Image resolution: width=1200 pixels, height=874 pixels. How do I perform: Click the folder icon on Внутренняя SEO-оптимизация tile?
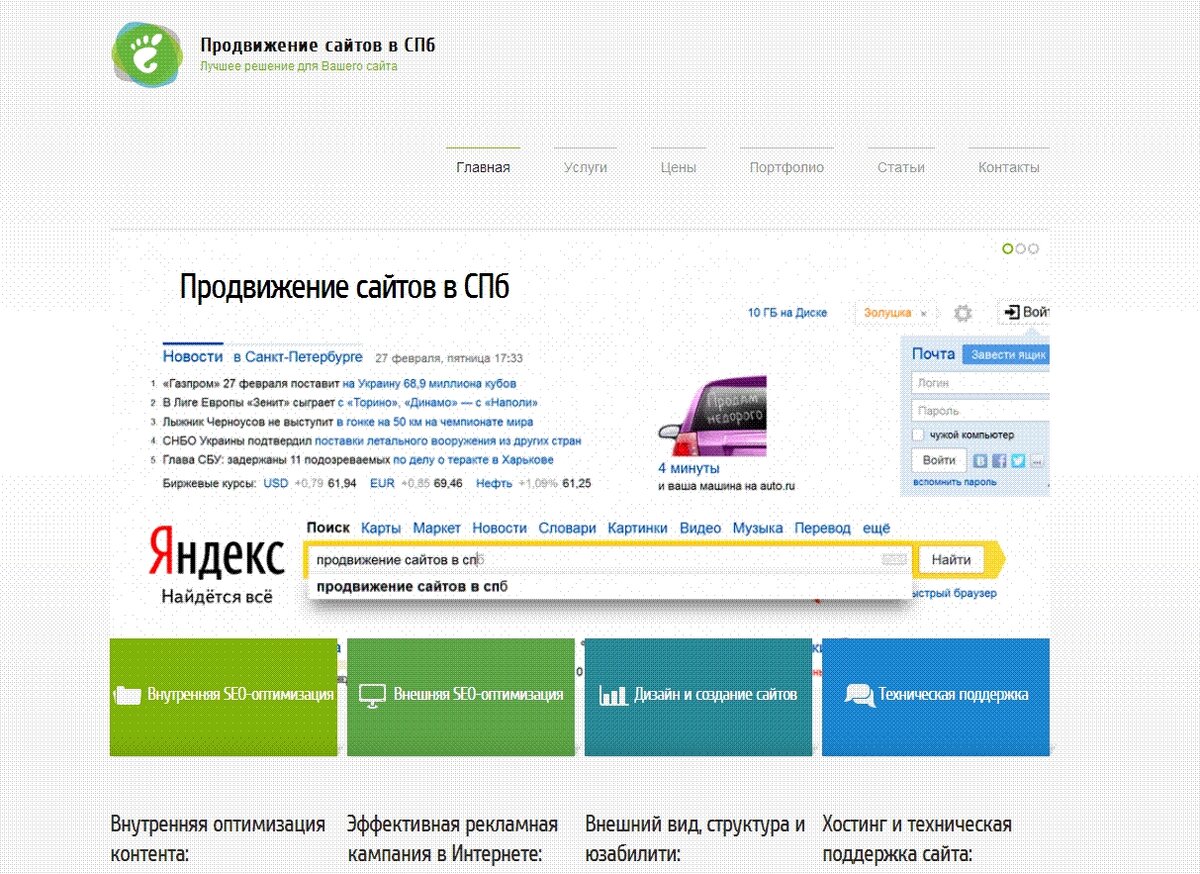(x=128, y=695)
